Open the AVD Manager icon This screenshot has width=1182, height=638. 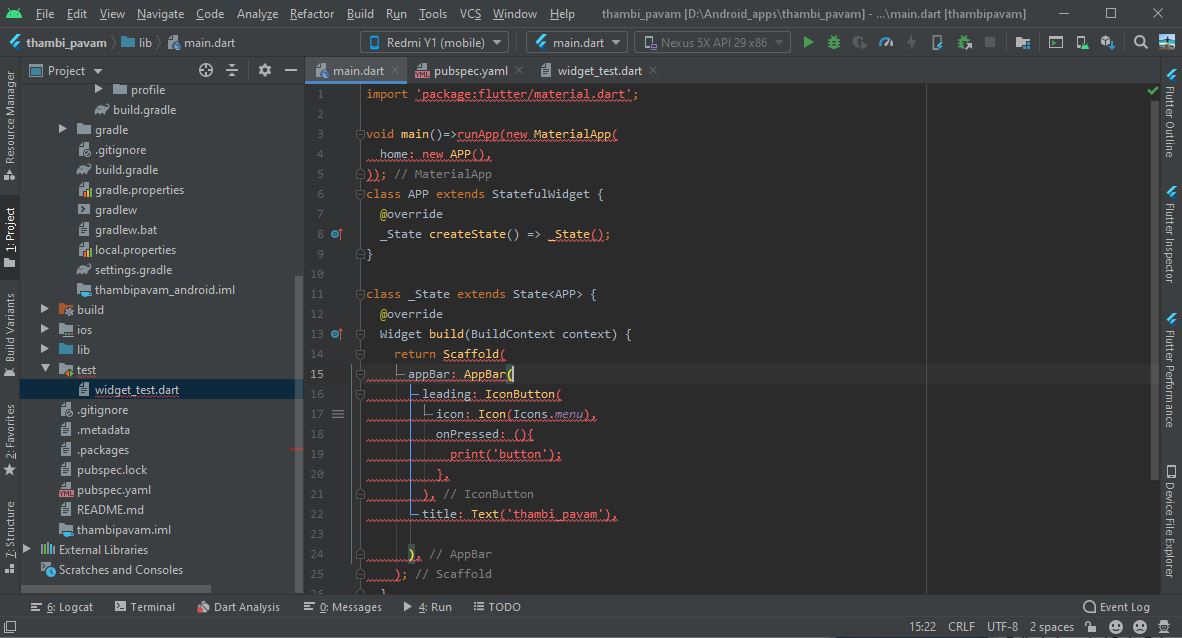1082,42
